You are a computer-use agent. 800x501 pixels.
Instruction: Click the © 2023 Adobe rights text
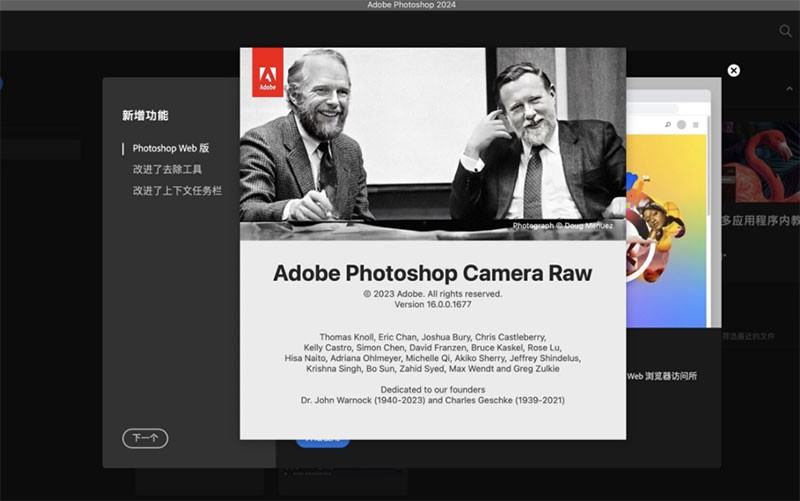[x=433, y=294]
